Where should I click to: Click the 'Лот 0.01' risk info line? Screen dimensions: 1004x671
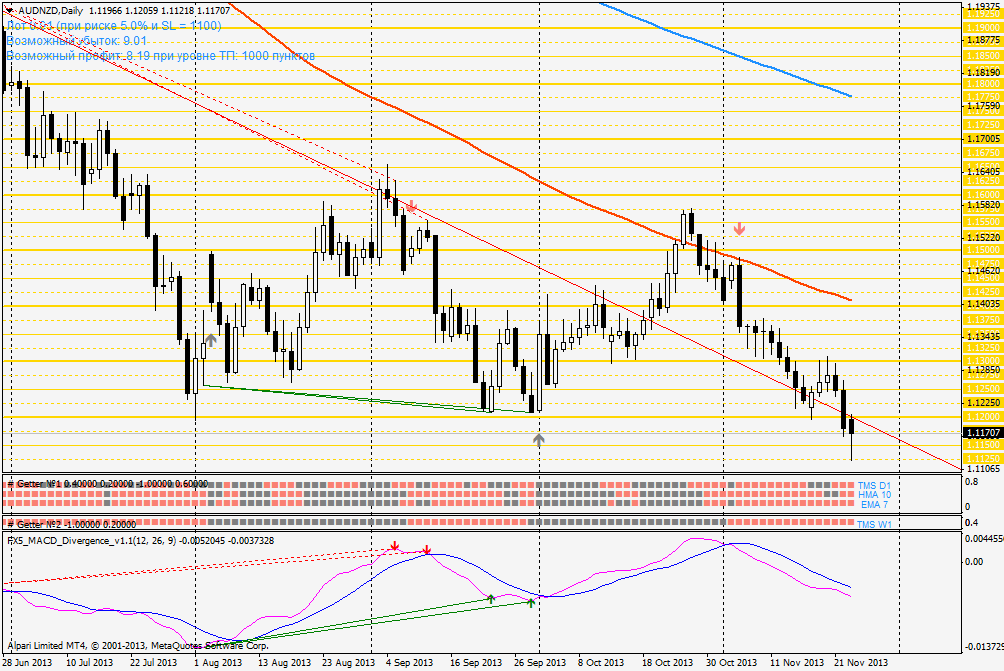tap(114, 26)
